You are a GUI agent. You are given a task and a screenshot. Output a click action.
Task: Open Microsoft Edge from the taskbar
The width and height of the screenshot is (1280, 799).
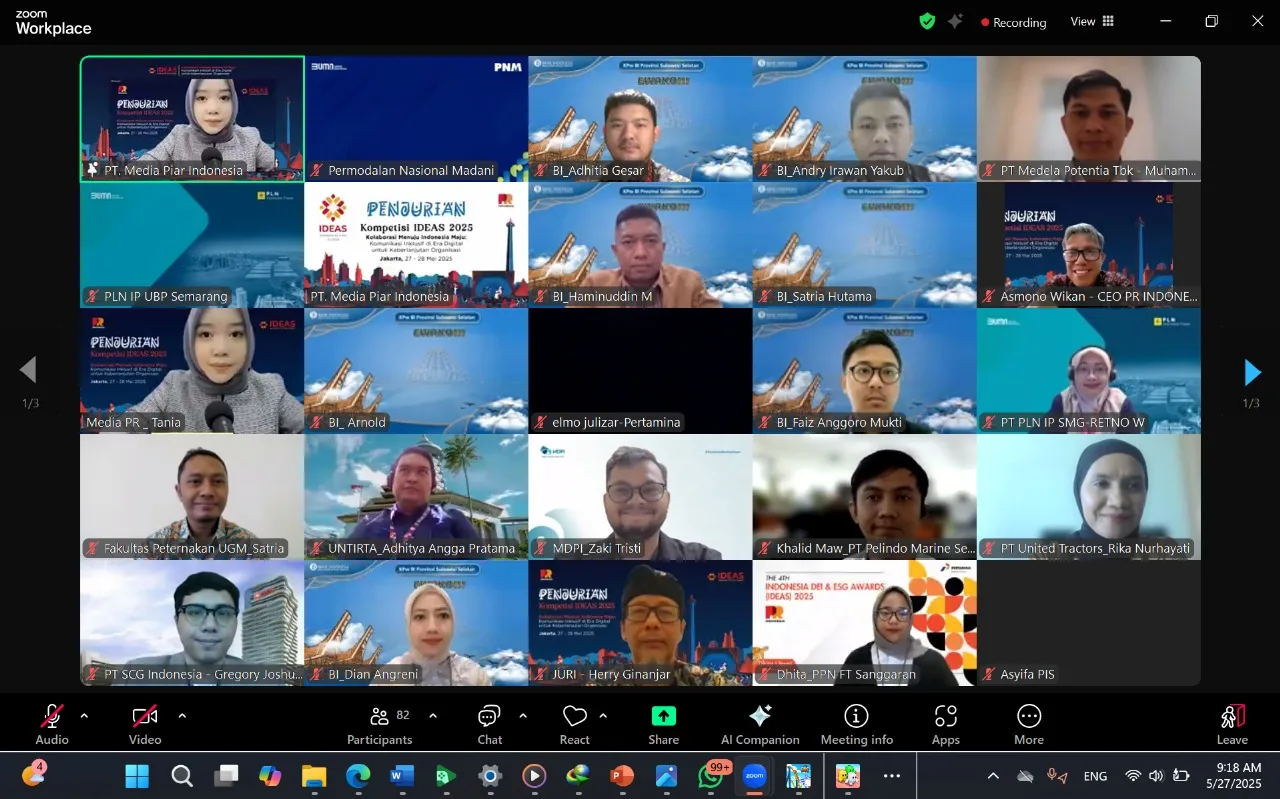pyautogui.click(x=358, y=776)
